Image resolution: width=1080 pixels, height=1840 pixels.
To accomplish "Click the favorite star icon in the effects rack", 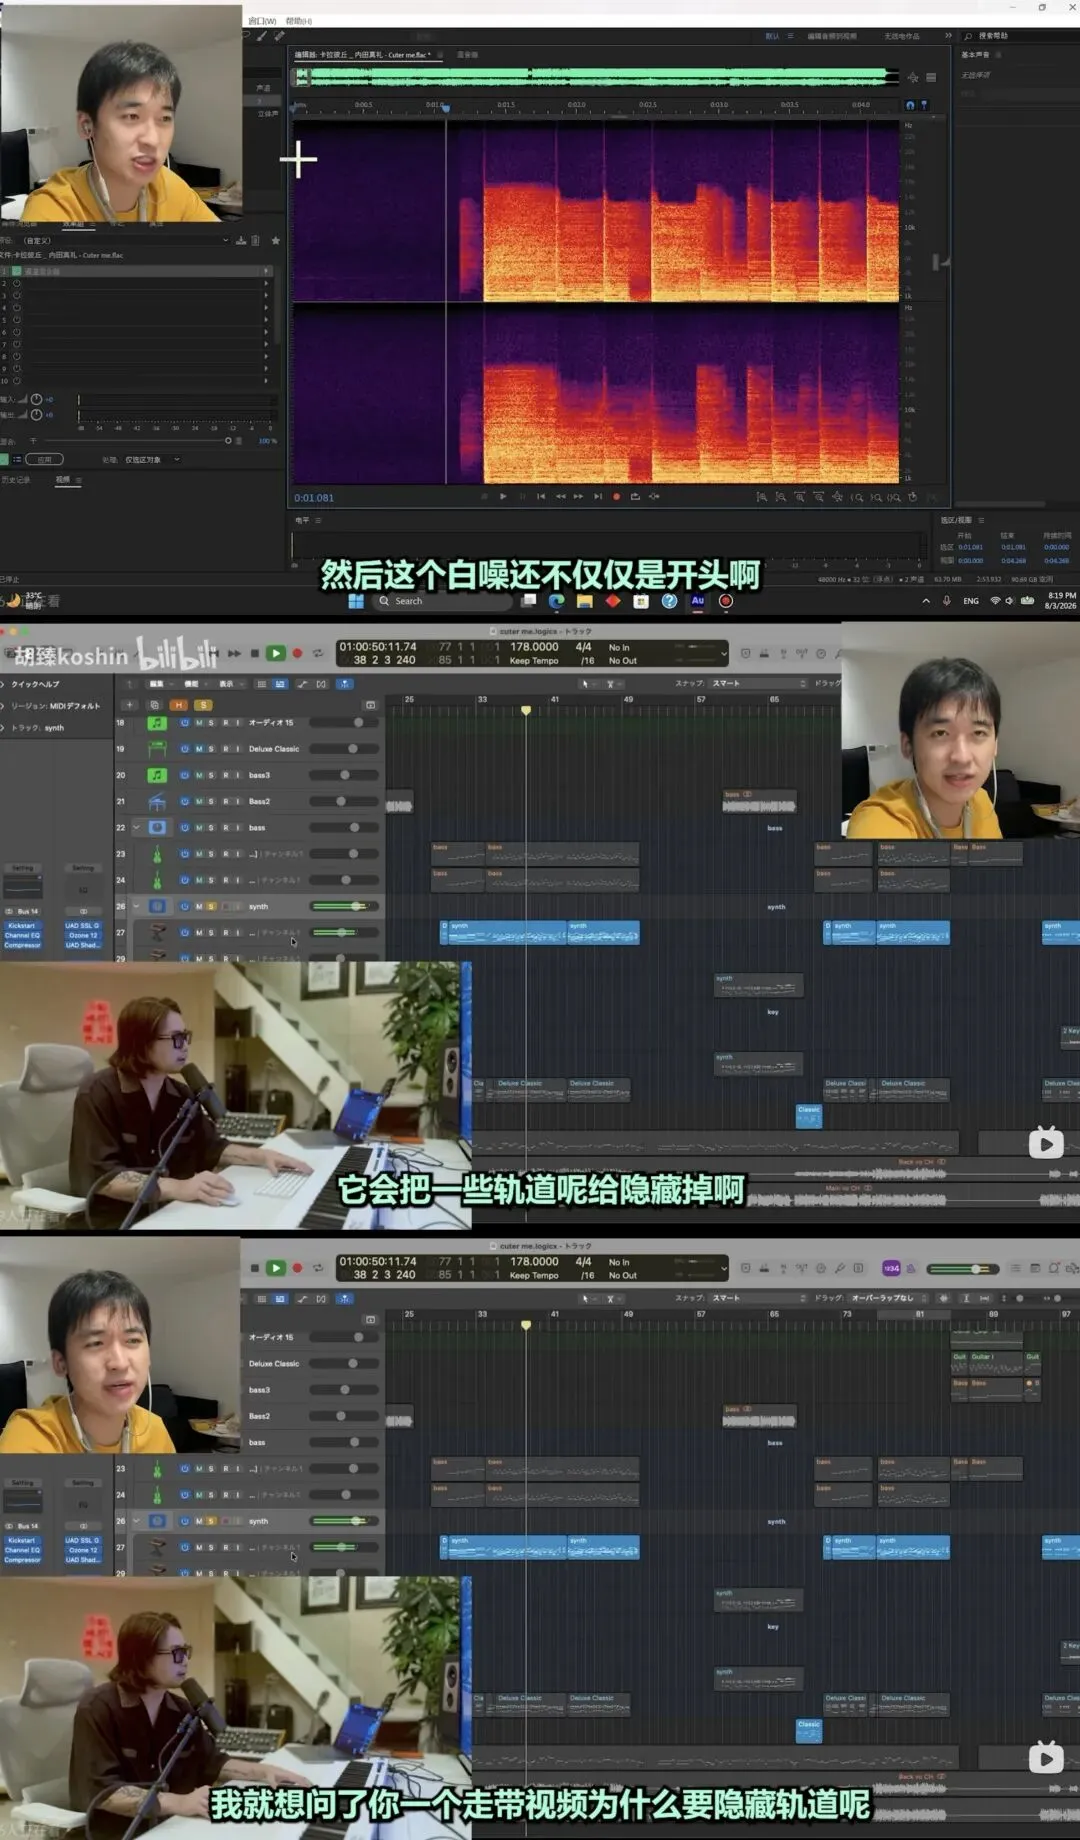I will [x=275, y=240].
